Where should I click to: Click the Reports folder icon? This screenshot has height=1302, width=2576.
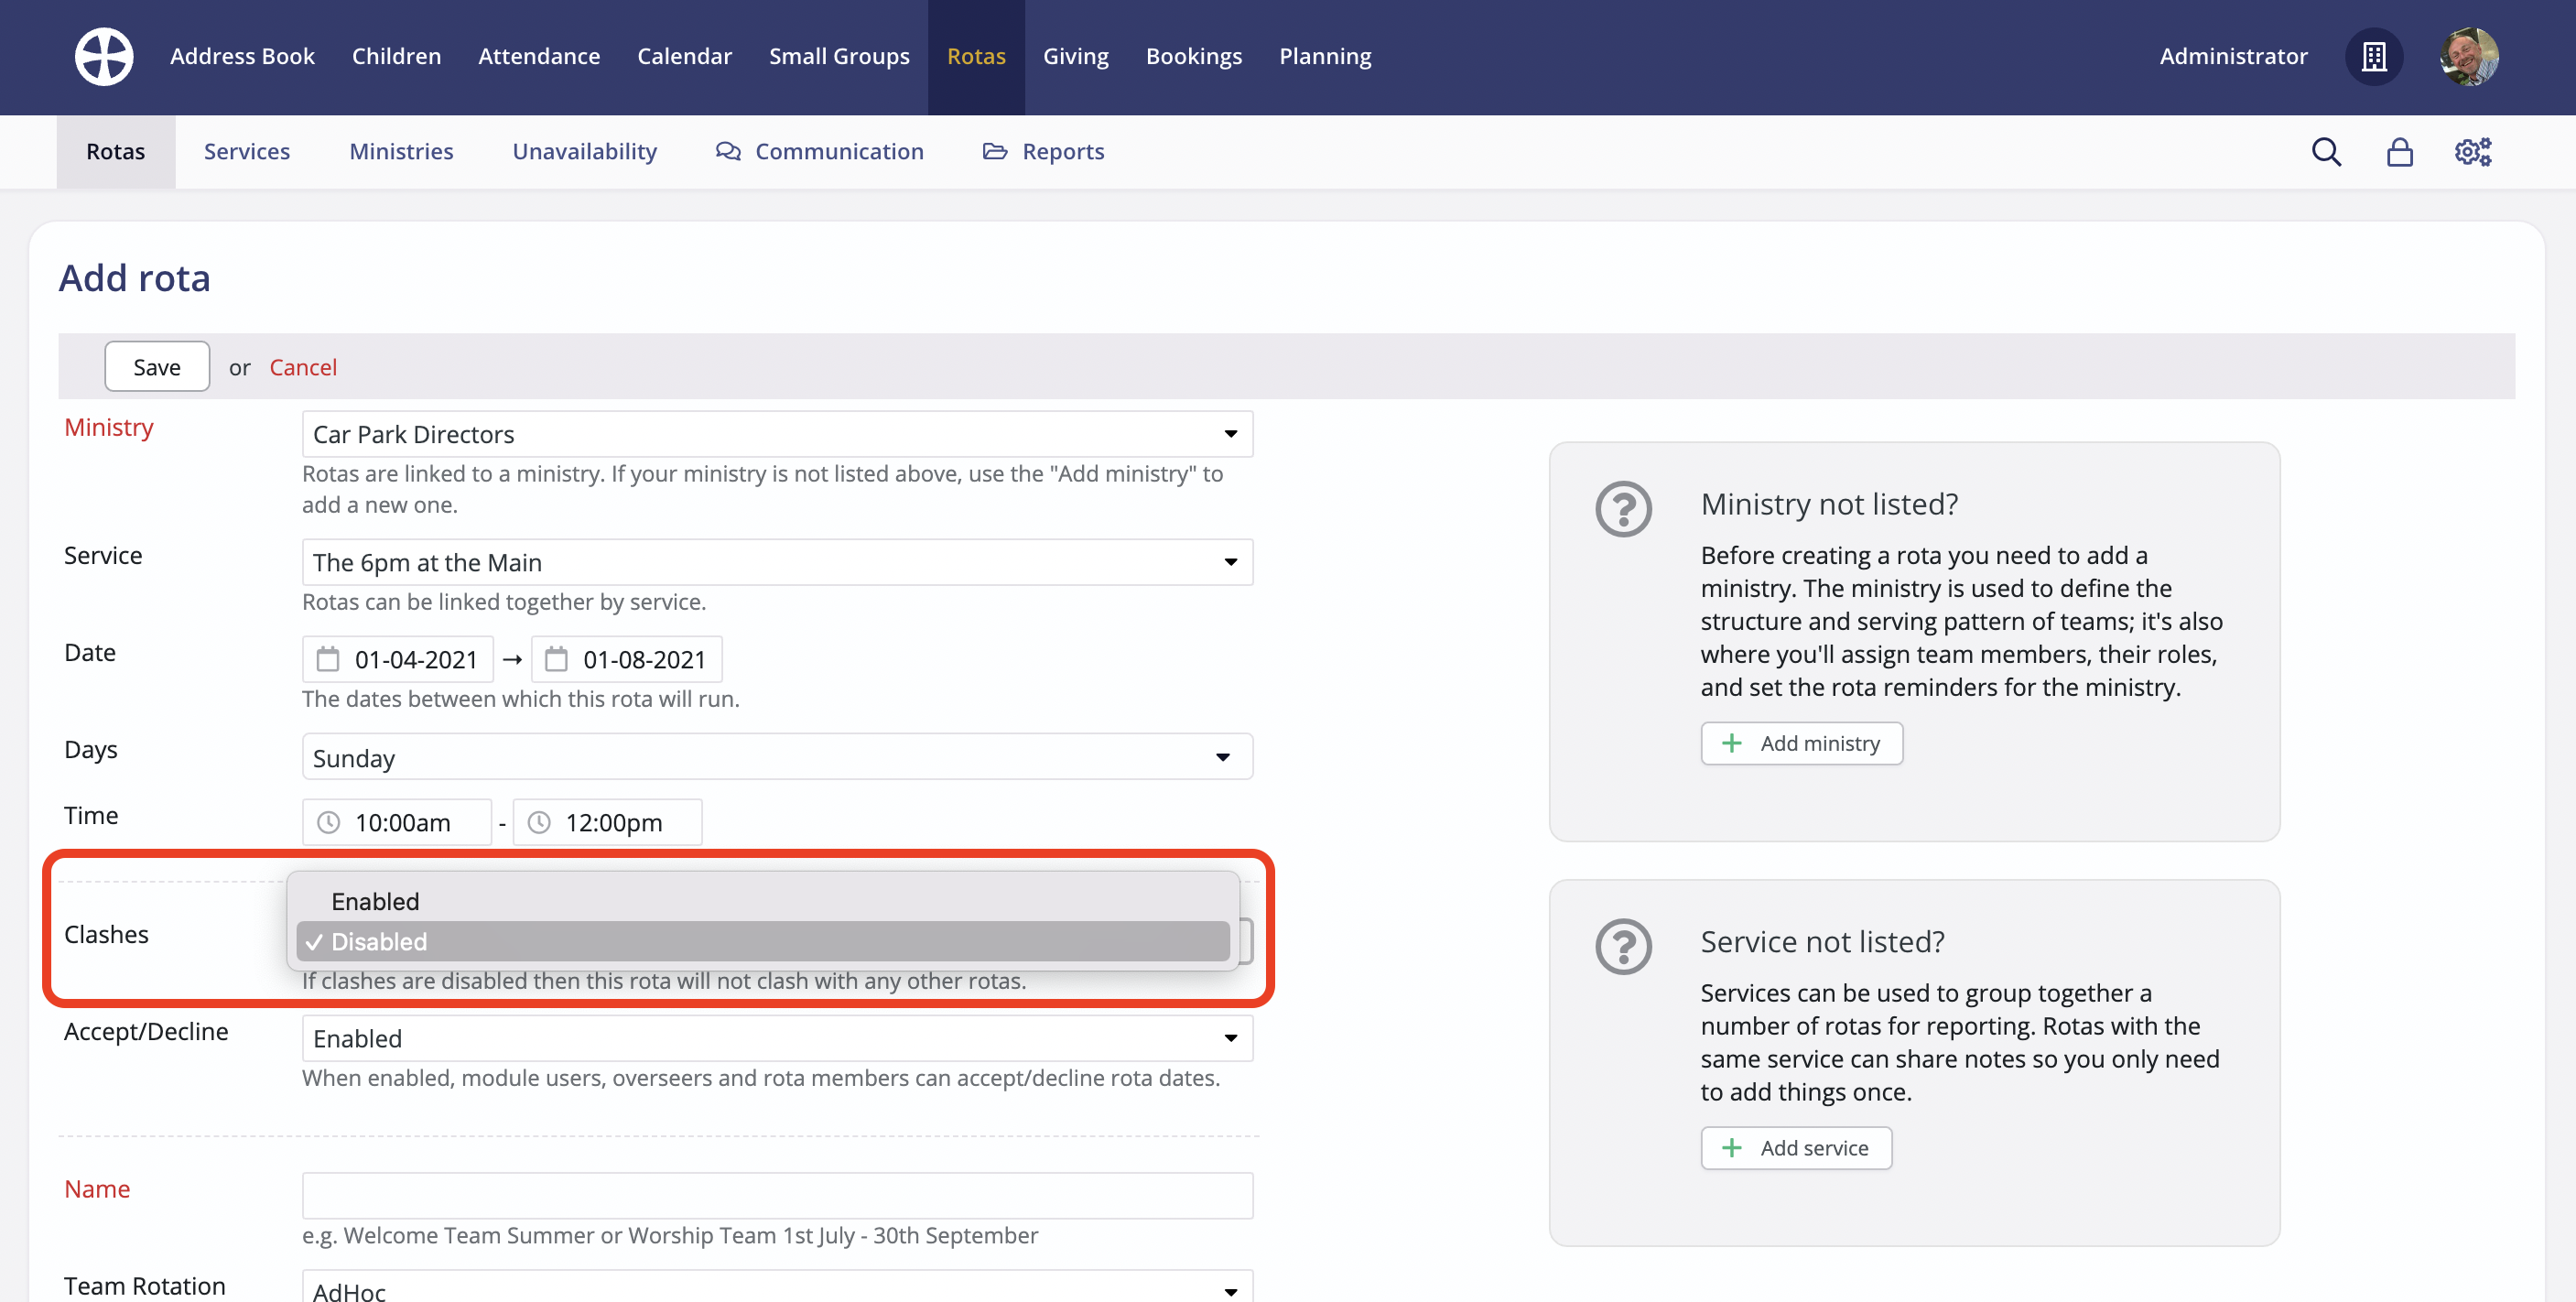(x=994, y=151)
